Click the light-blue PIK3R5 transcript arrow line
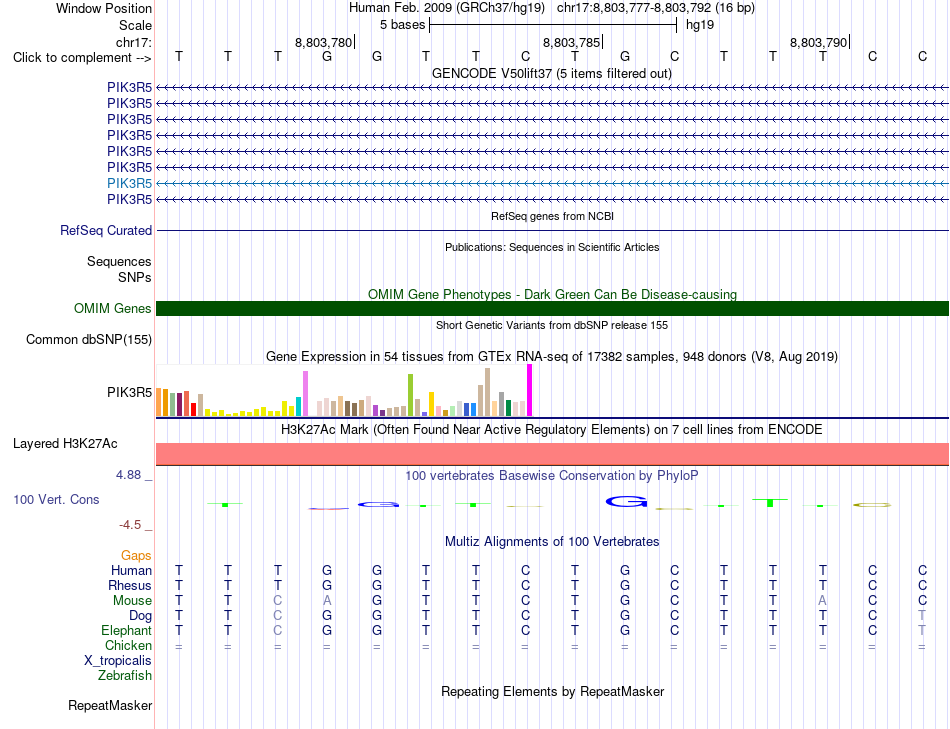Screen dimensions: 950x729 [x=552, y=183]
